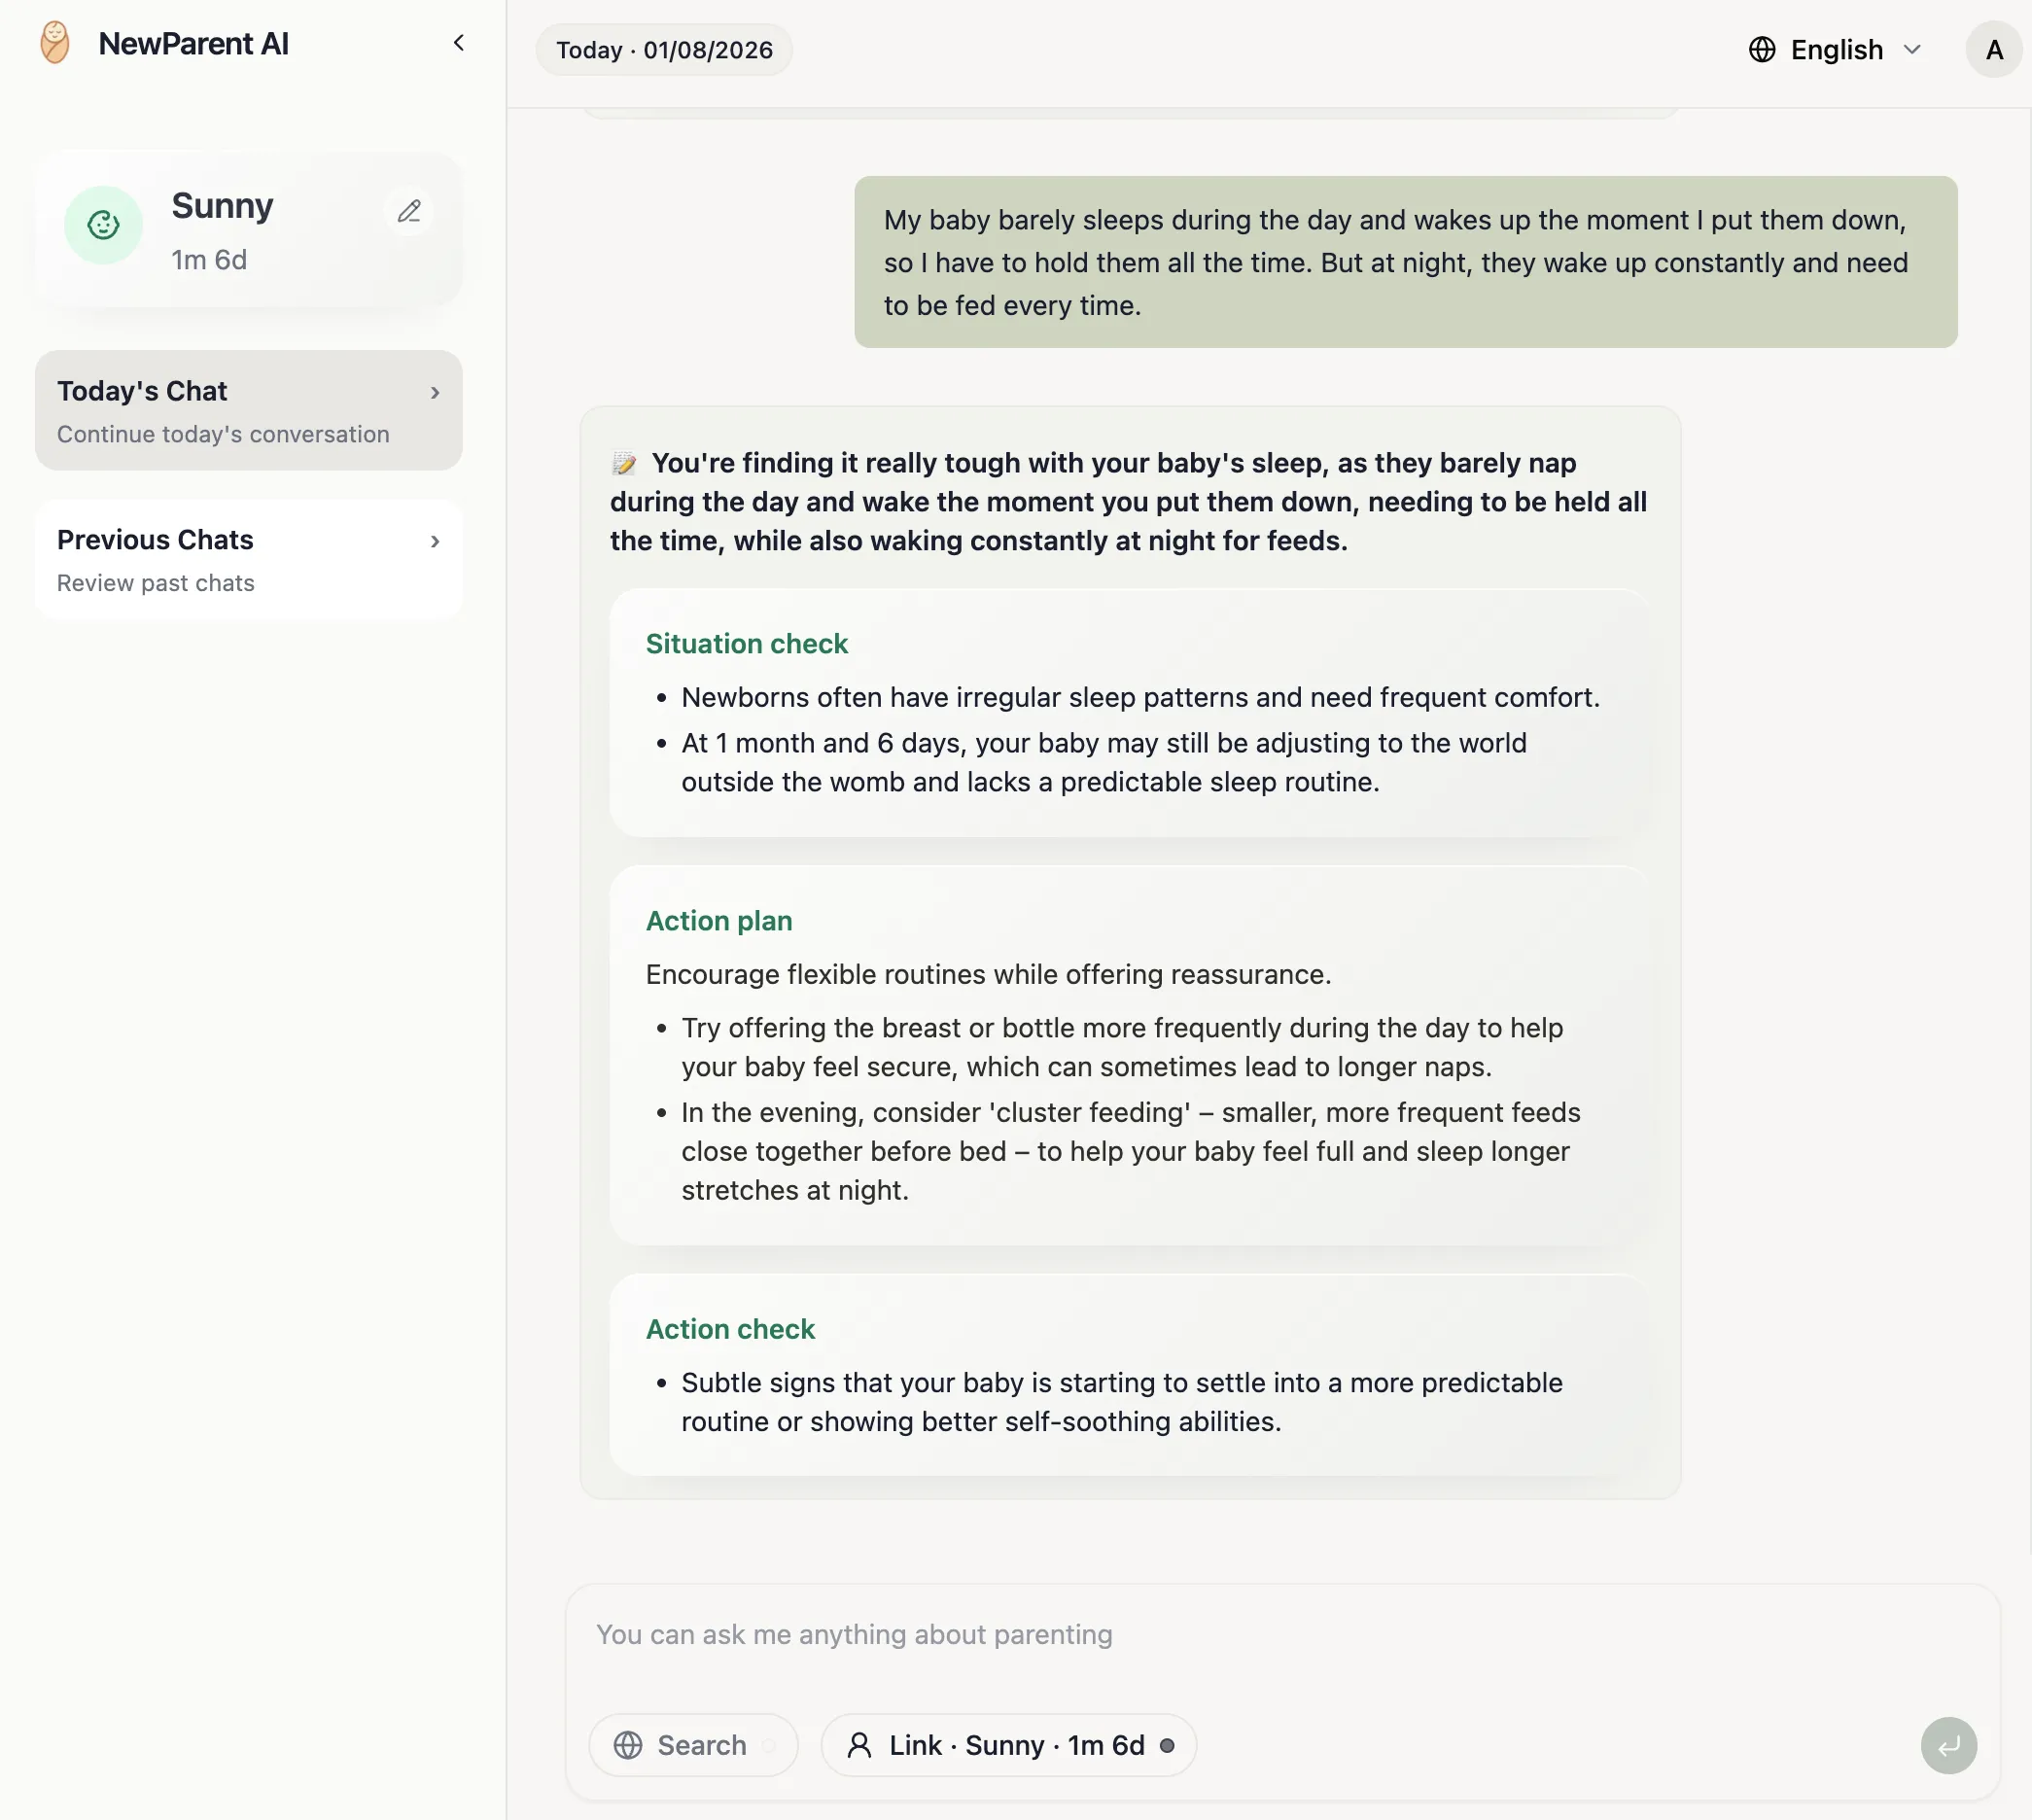Click 'Encourage flexible routines while offering reassurance.'

(988, 975)
